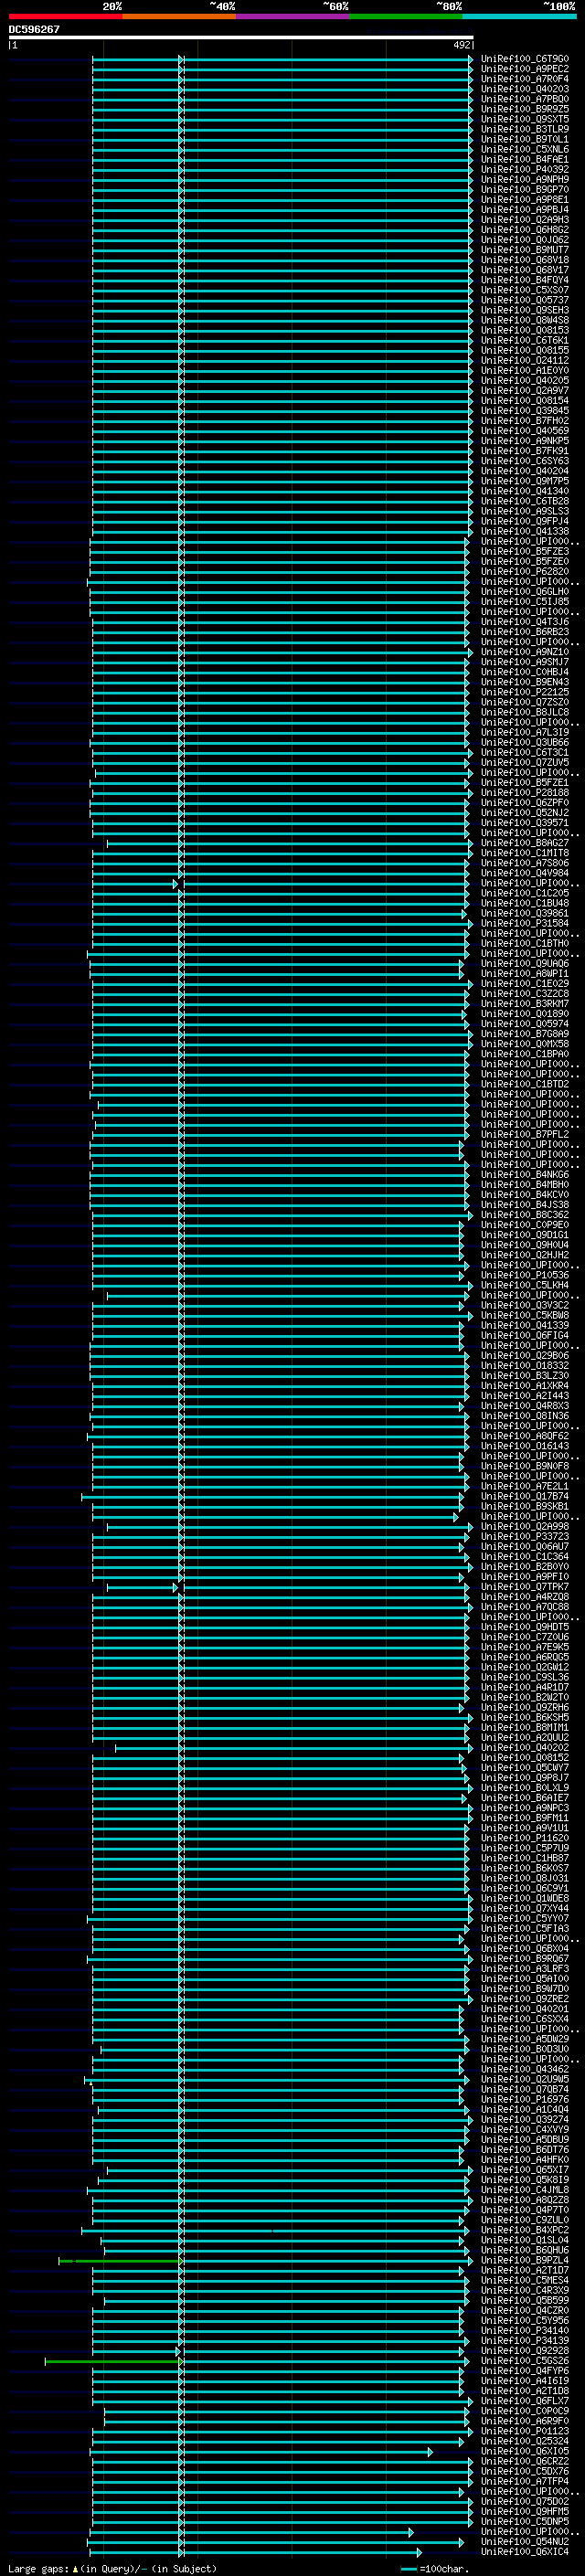
Task: Click label UniRef100_Q6H8G2
Action: [525, 230]
